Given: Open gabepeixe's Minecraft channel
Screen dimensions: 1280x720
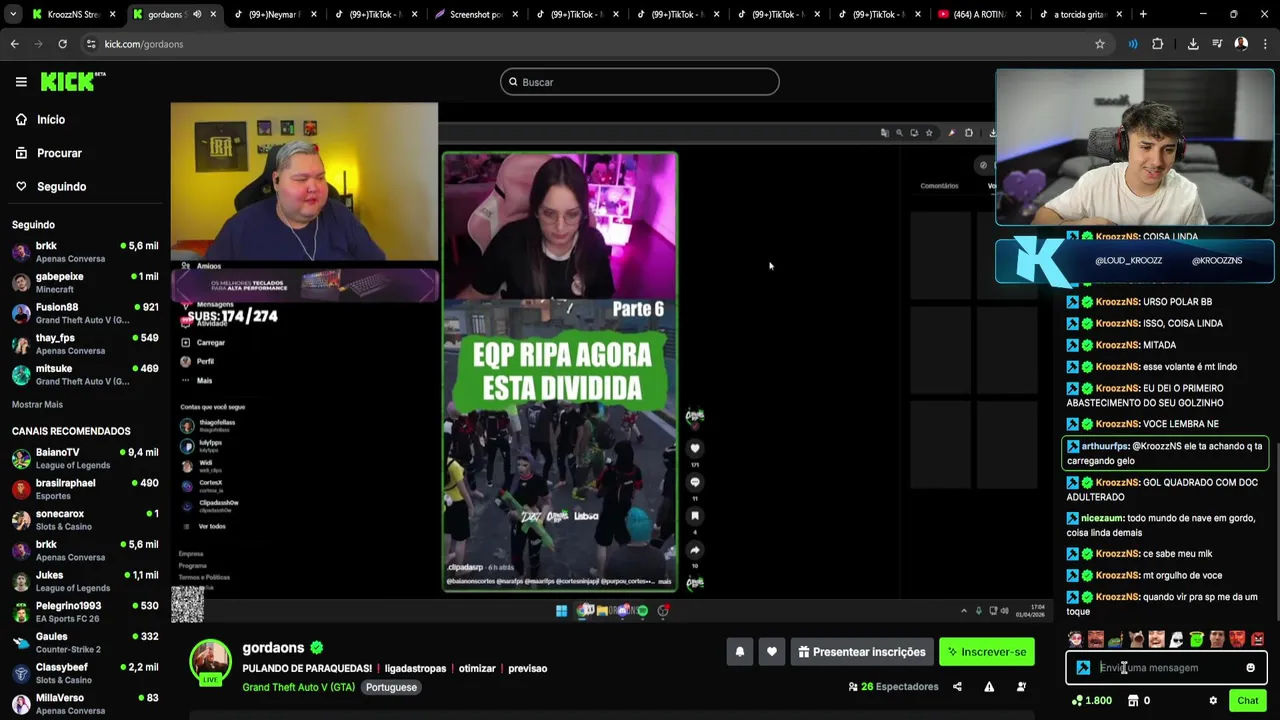Looking at the screenshot, I should click(x=85, y=283).
